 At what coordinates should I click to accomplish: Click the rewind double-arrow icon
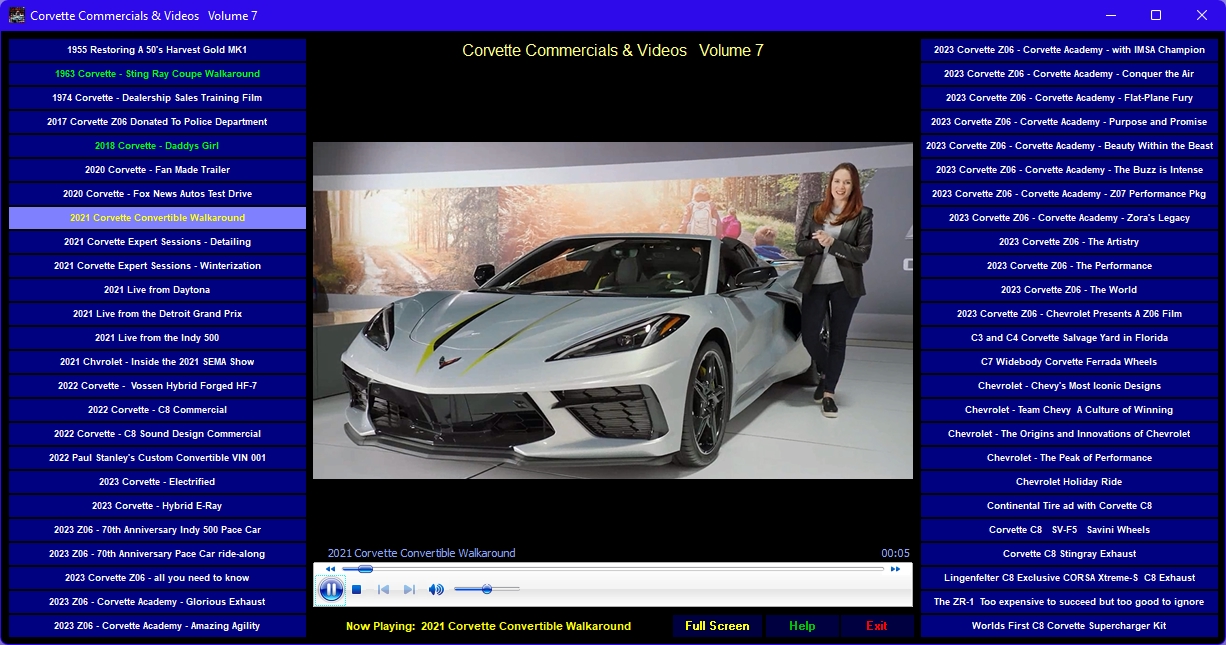pyautogui.click(x=330, y=569)
